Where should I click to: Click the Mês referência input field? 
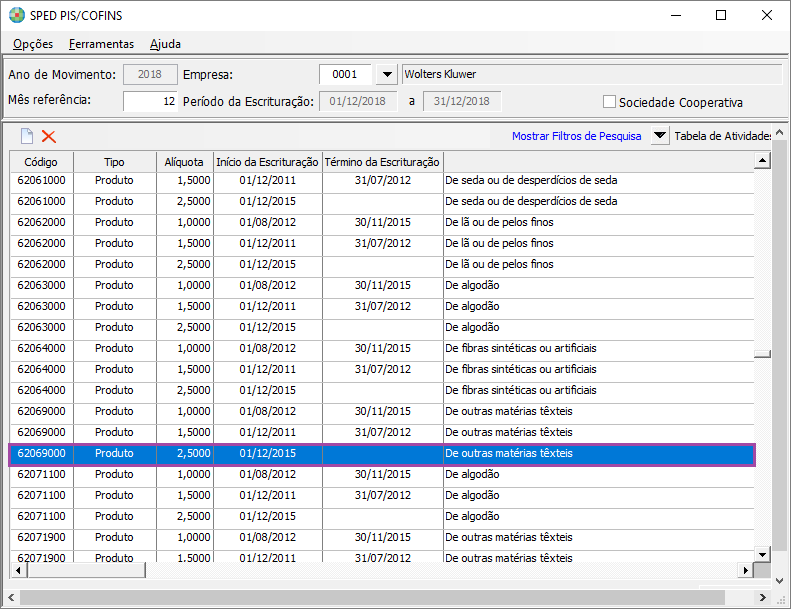point(150,101)
